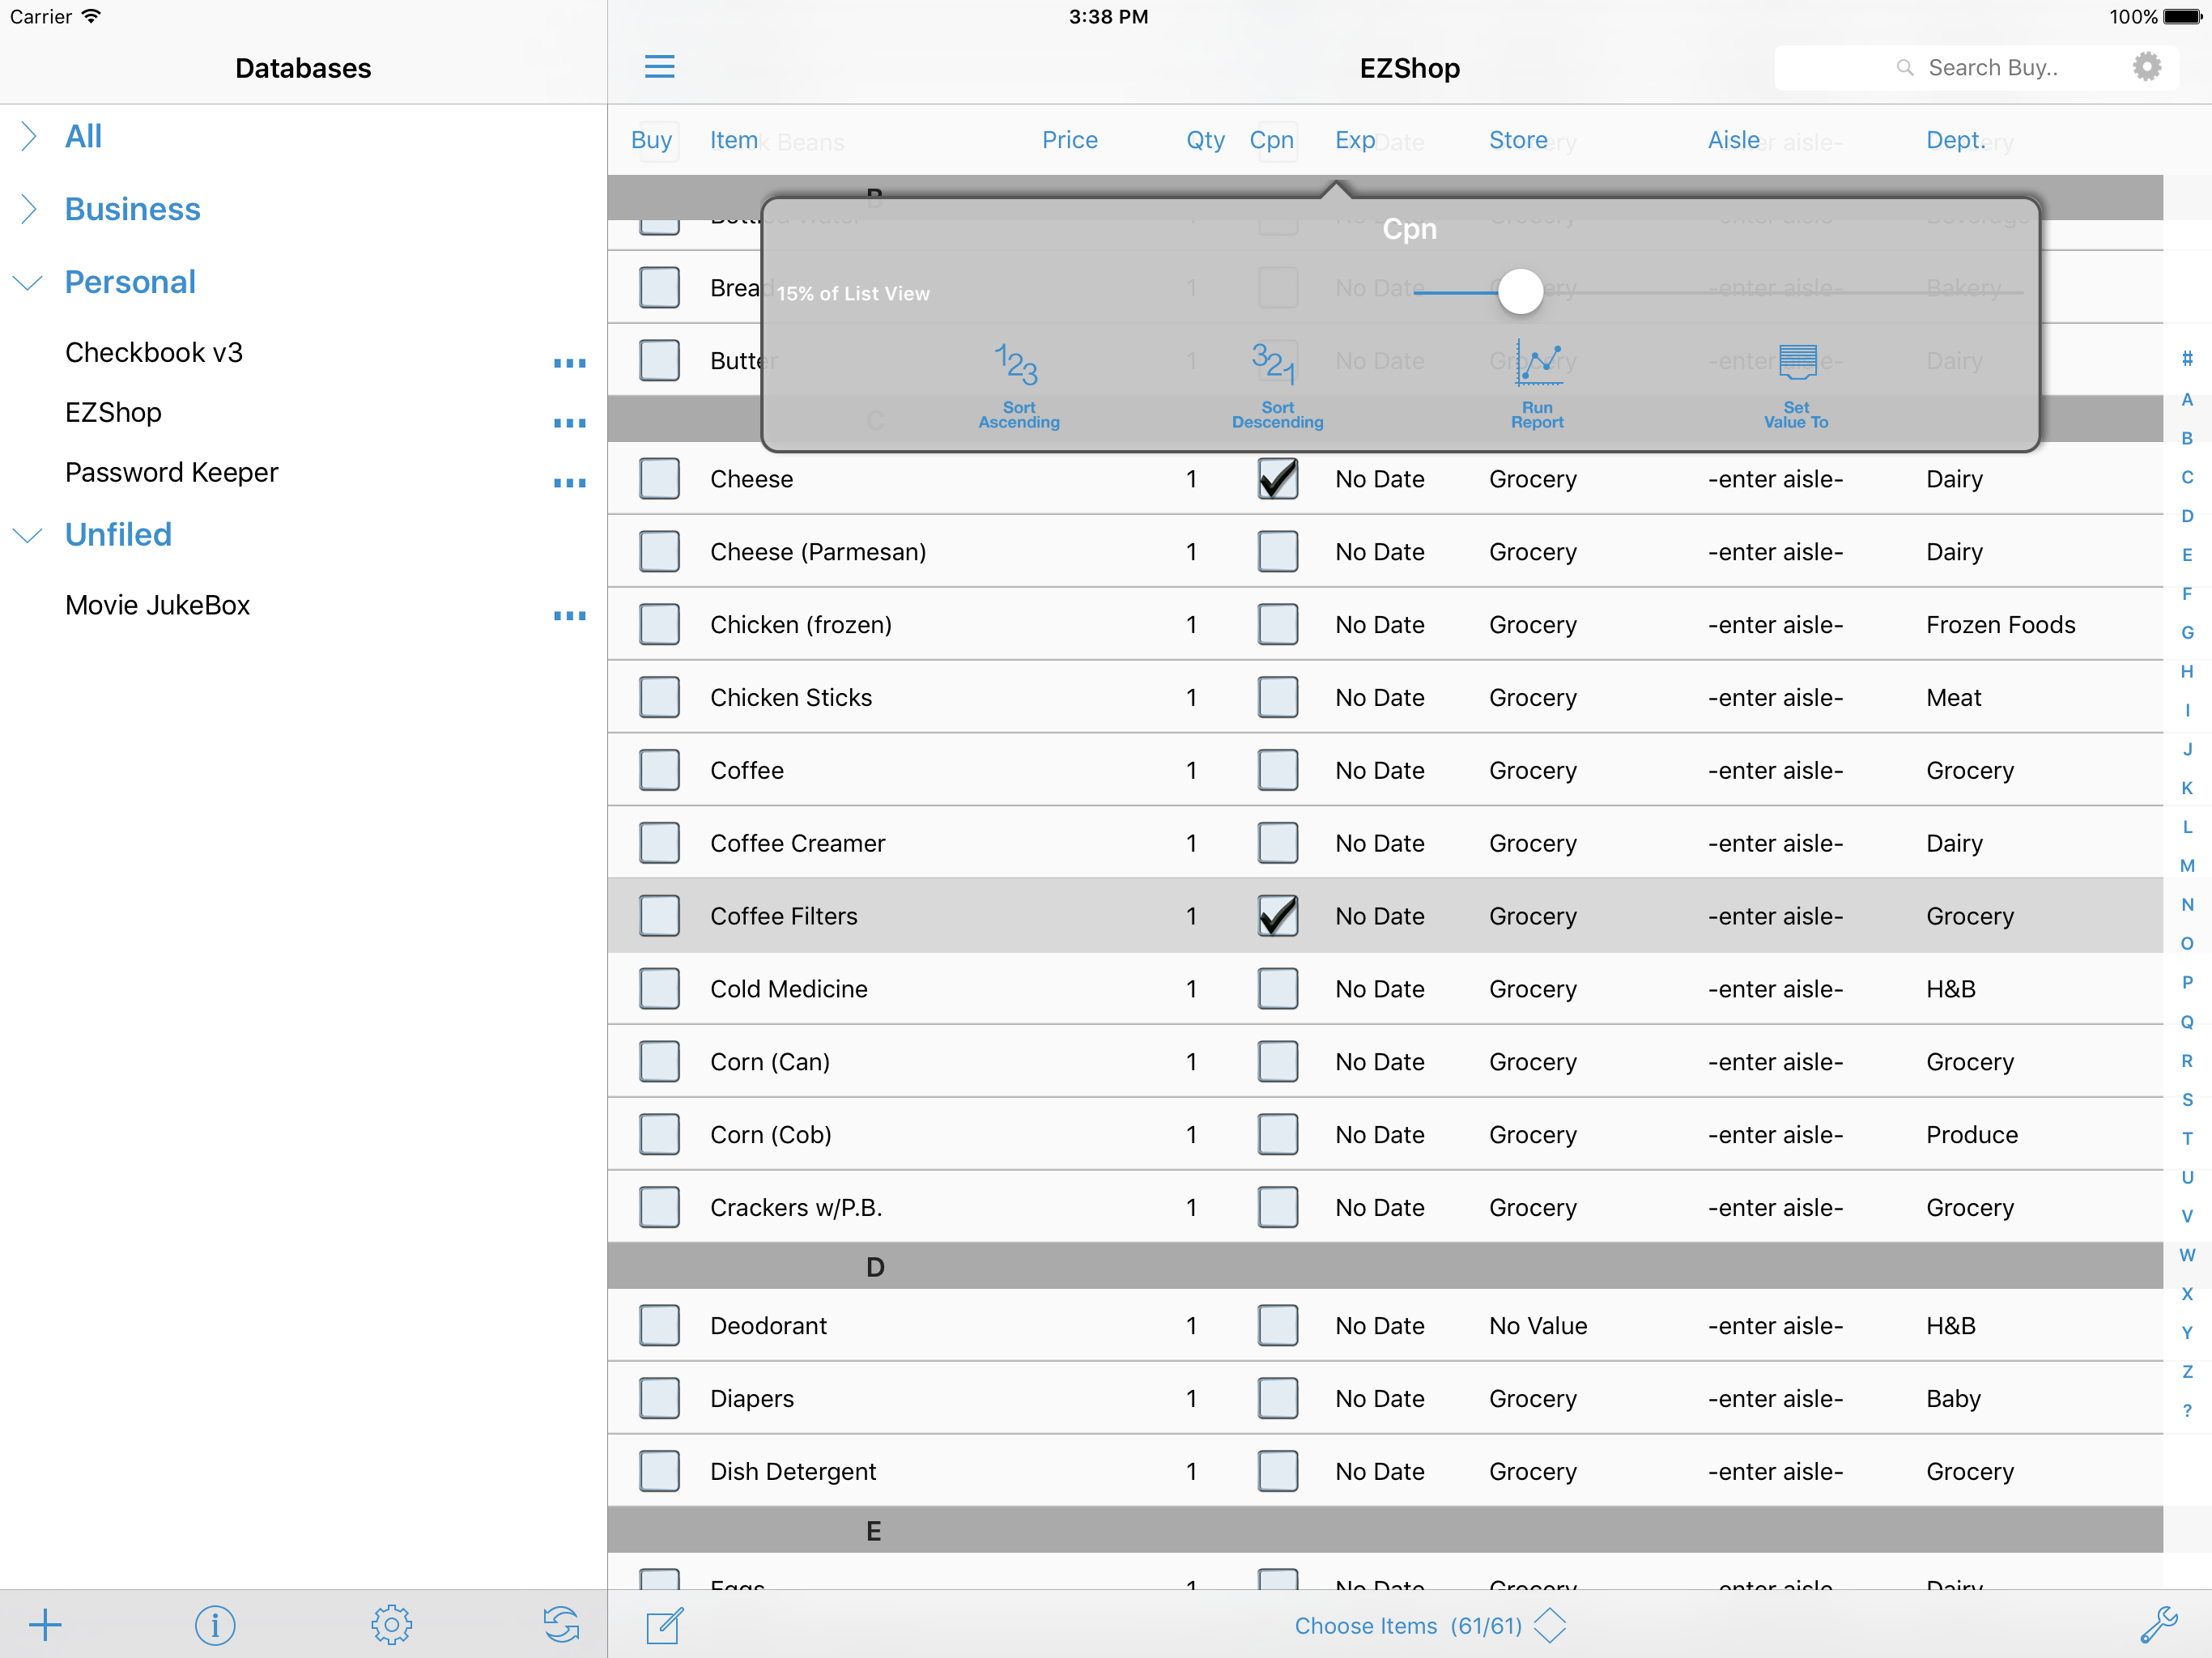Tap the sync databases icon
Screen dimensions: 2212x1658
tap(561, 1624)
